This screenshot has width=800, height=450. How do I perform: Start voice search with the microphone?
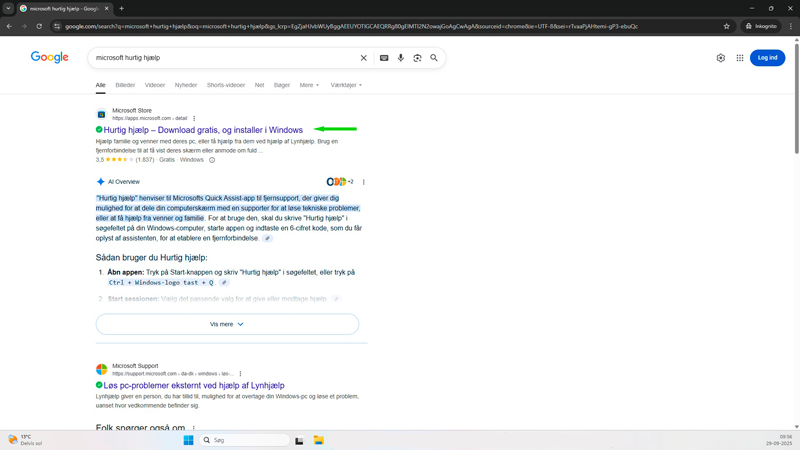point(401,58)
